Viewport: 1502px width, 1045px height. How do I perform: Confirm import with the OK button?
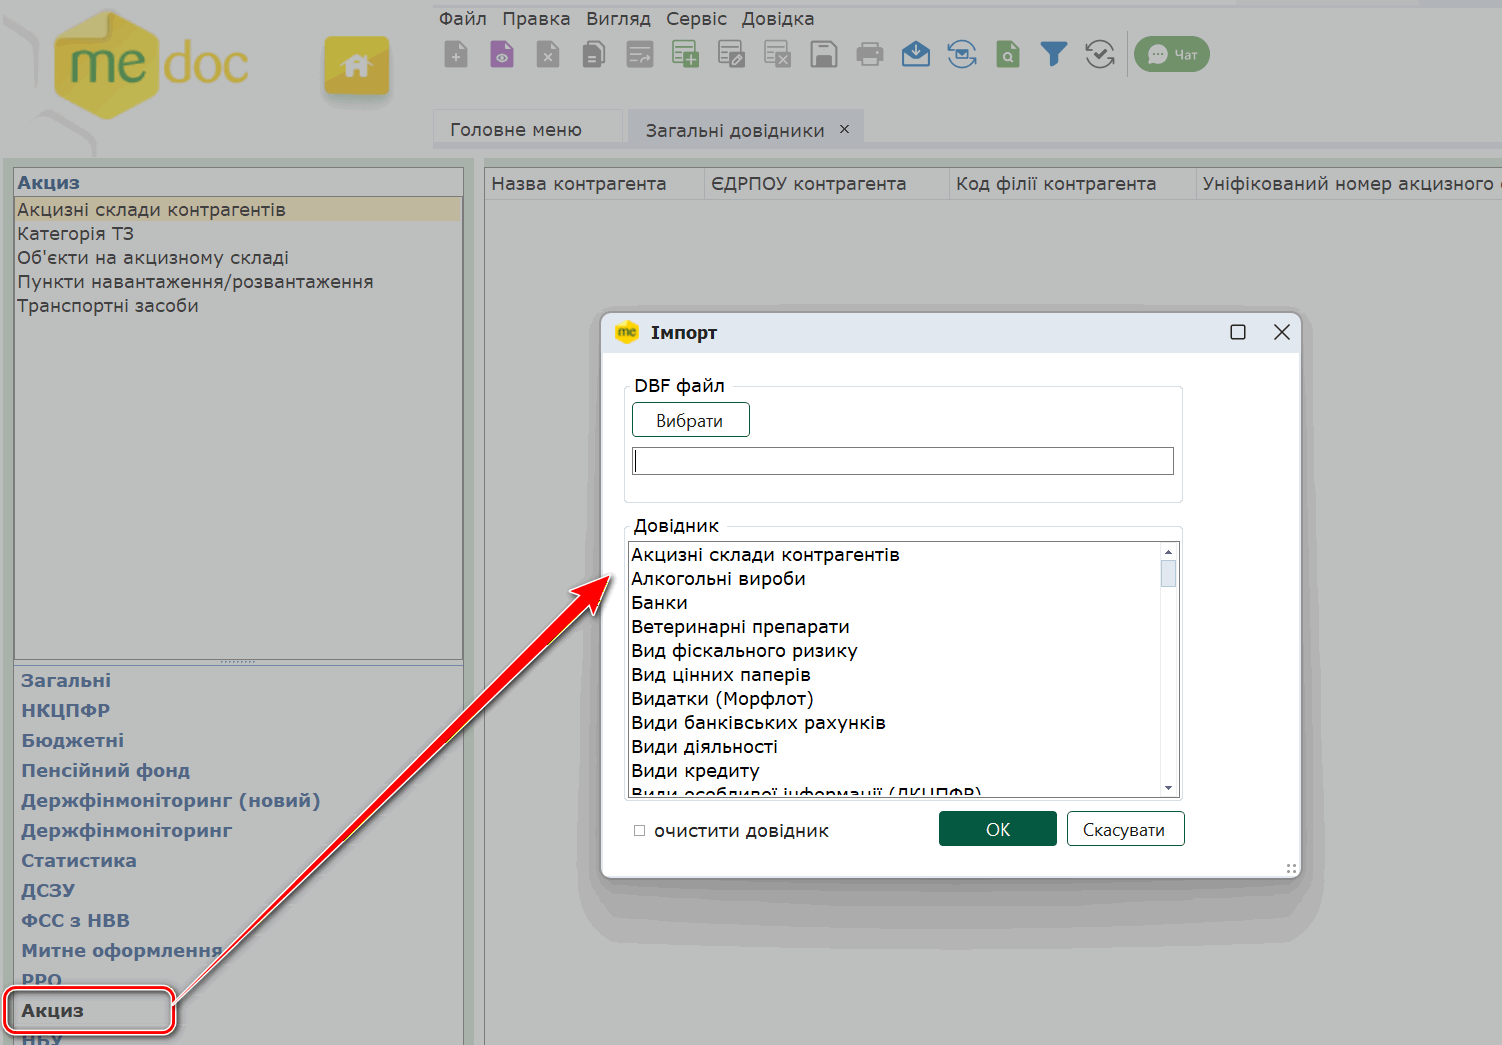click(997, 829)
